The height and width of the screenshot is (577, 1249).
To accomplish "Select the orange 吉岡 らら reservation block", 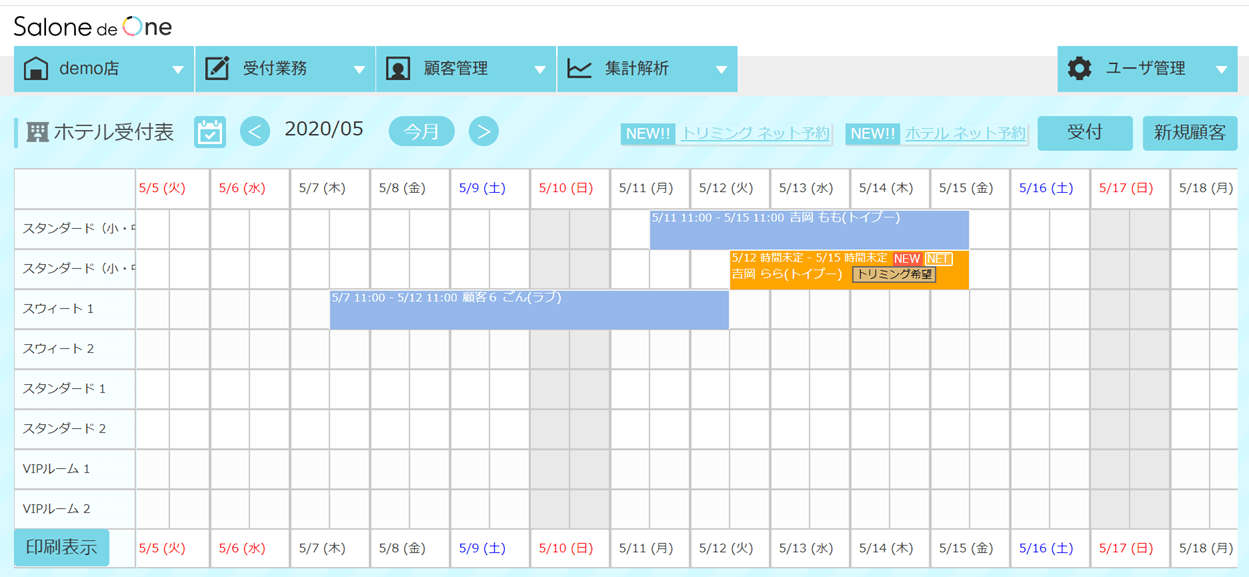I will [x=790, y=274].
